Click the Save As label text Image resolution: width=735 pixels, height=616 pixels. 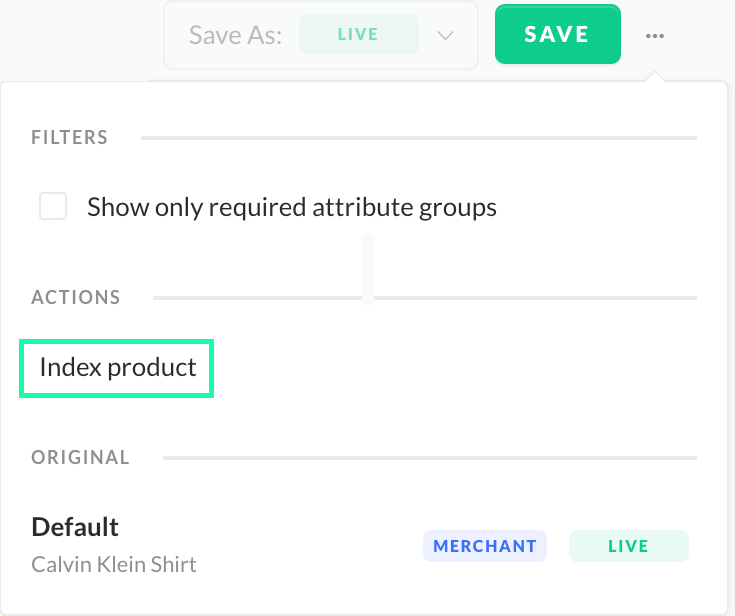point(235,35)
